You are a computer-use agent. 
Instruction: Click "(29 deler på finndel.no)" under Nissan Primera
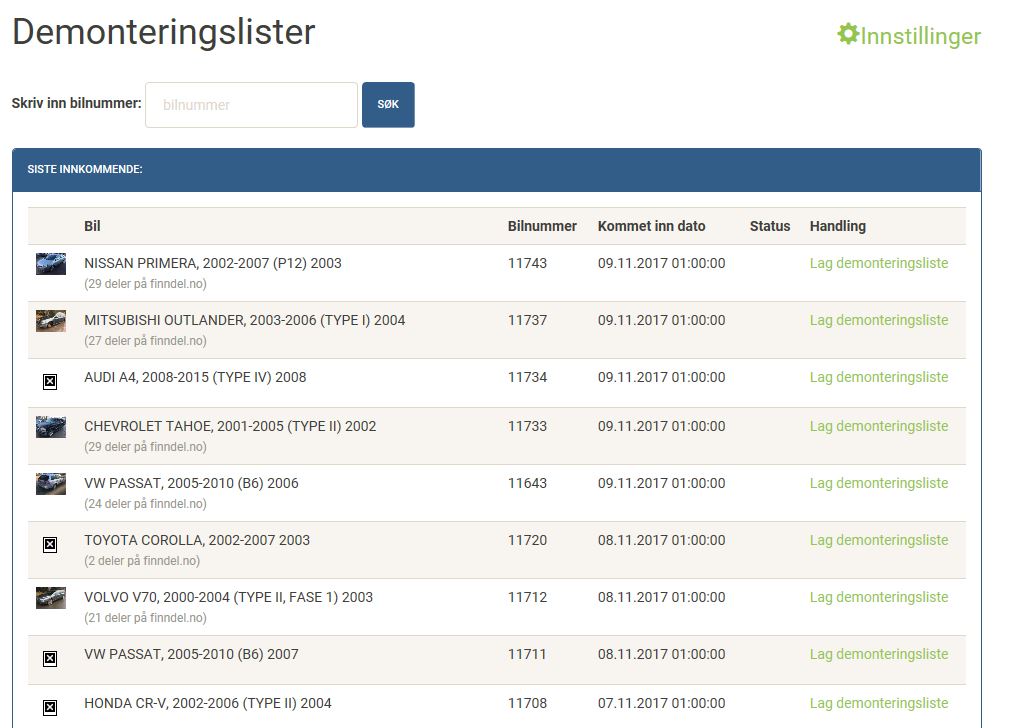[x=145, y=284]
